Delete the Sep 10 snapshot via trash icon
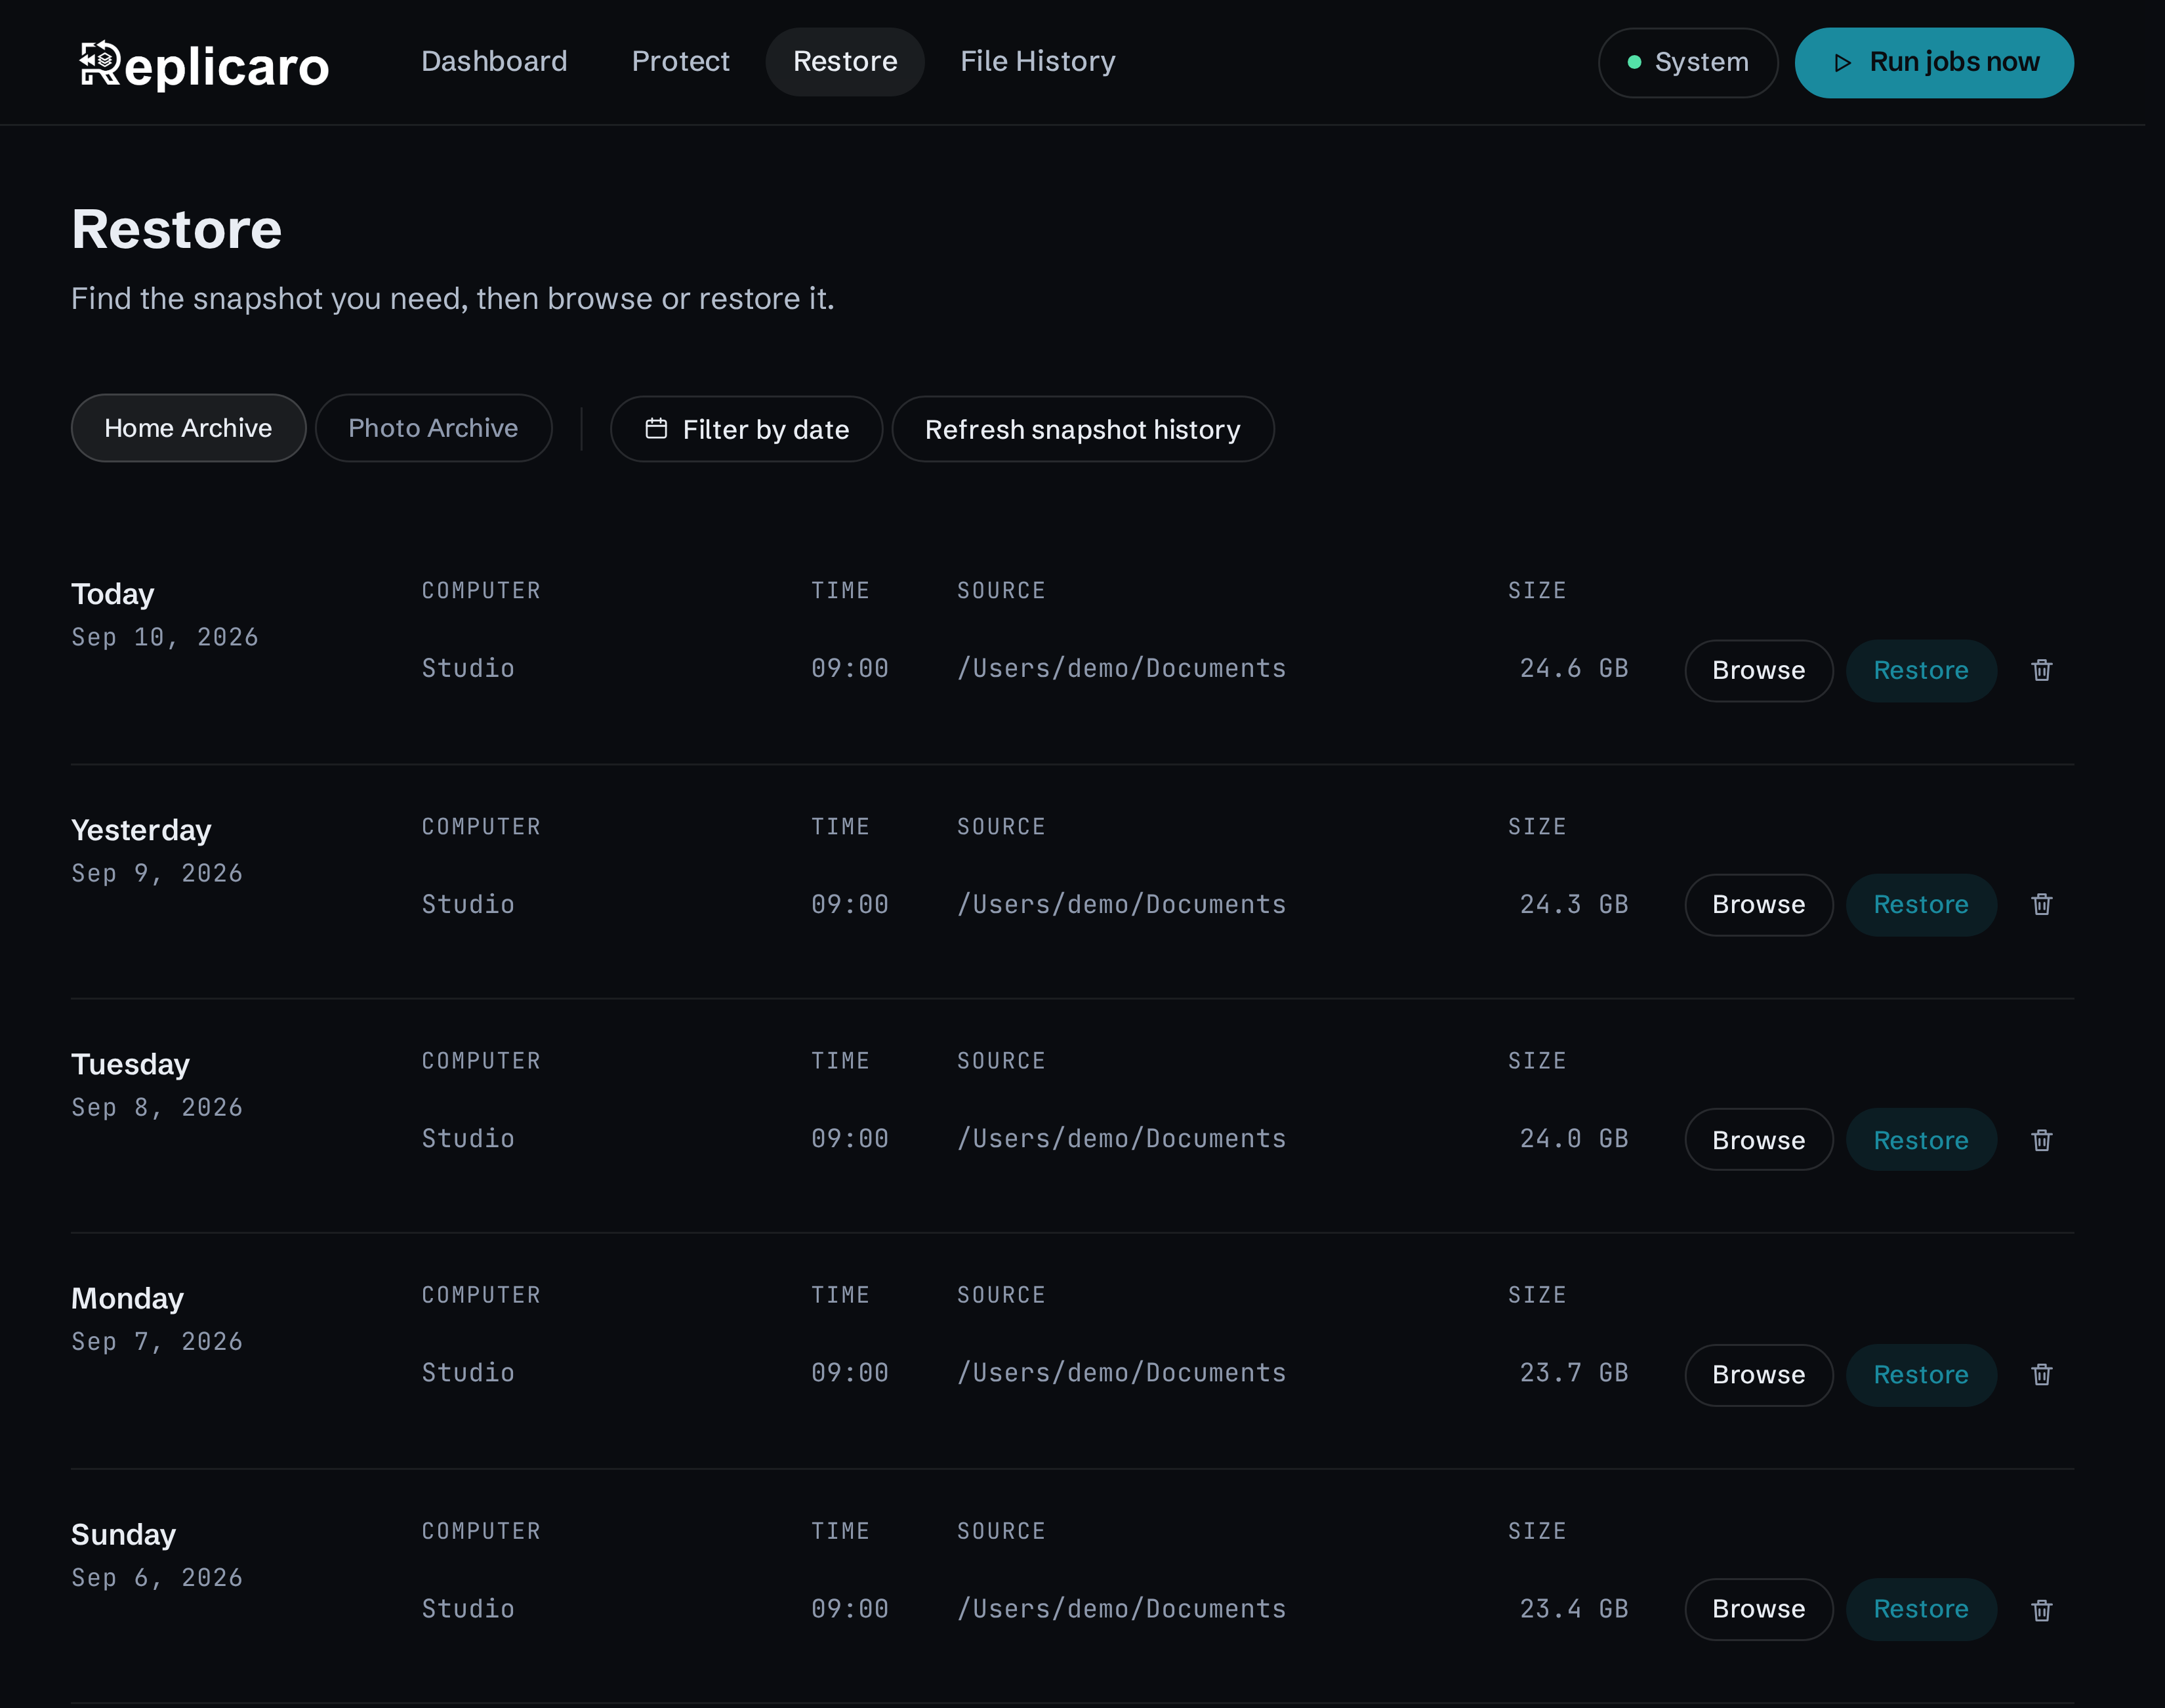Screen dimensions: 2165x1708 2042,670
